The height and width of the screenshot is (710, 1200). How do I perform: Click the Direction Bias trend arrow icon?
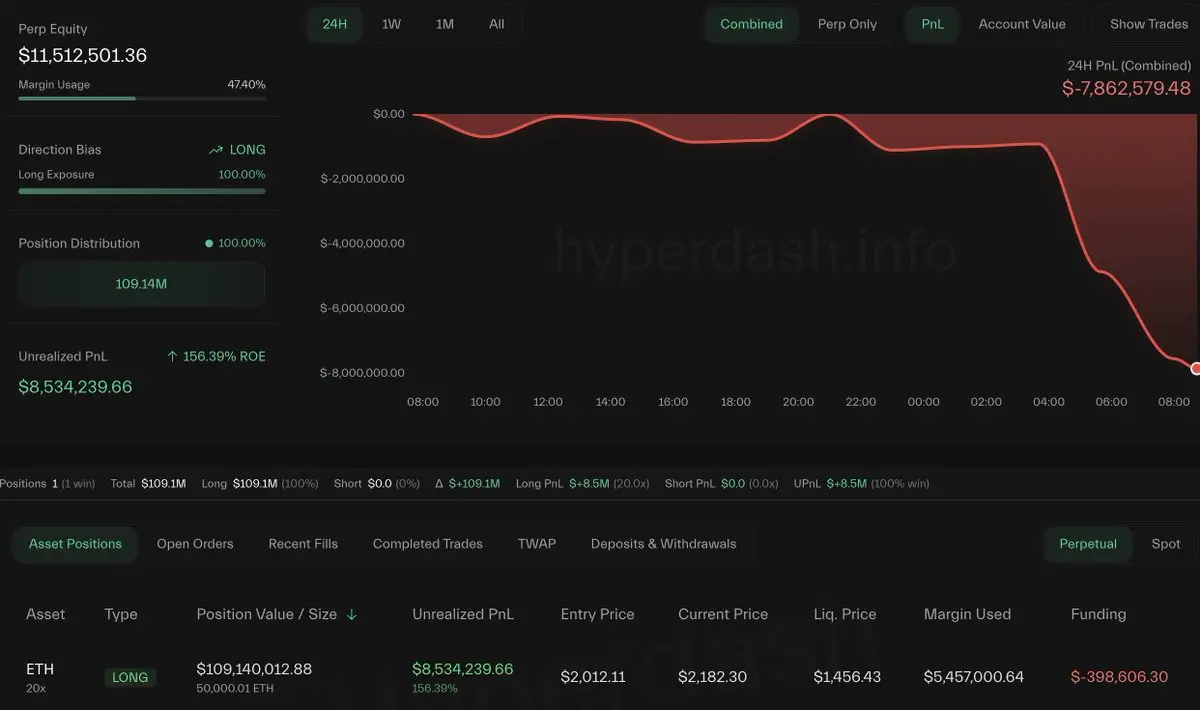pos(215,150)
